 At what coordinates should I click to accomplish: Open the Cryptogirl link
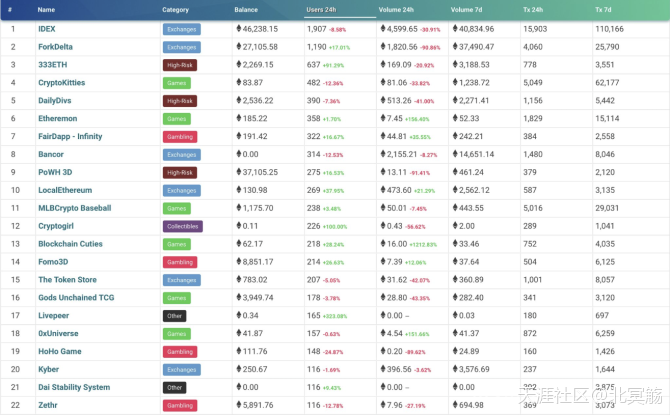[x=56, y=227]
